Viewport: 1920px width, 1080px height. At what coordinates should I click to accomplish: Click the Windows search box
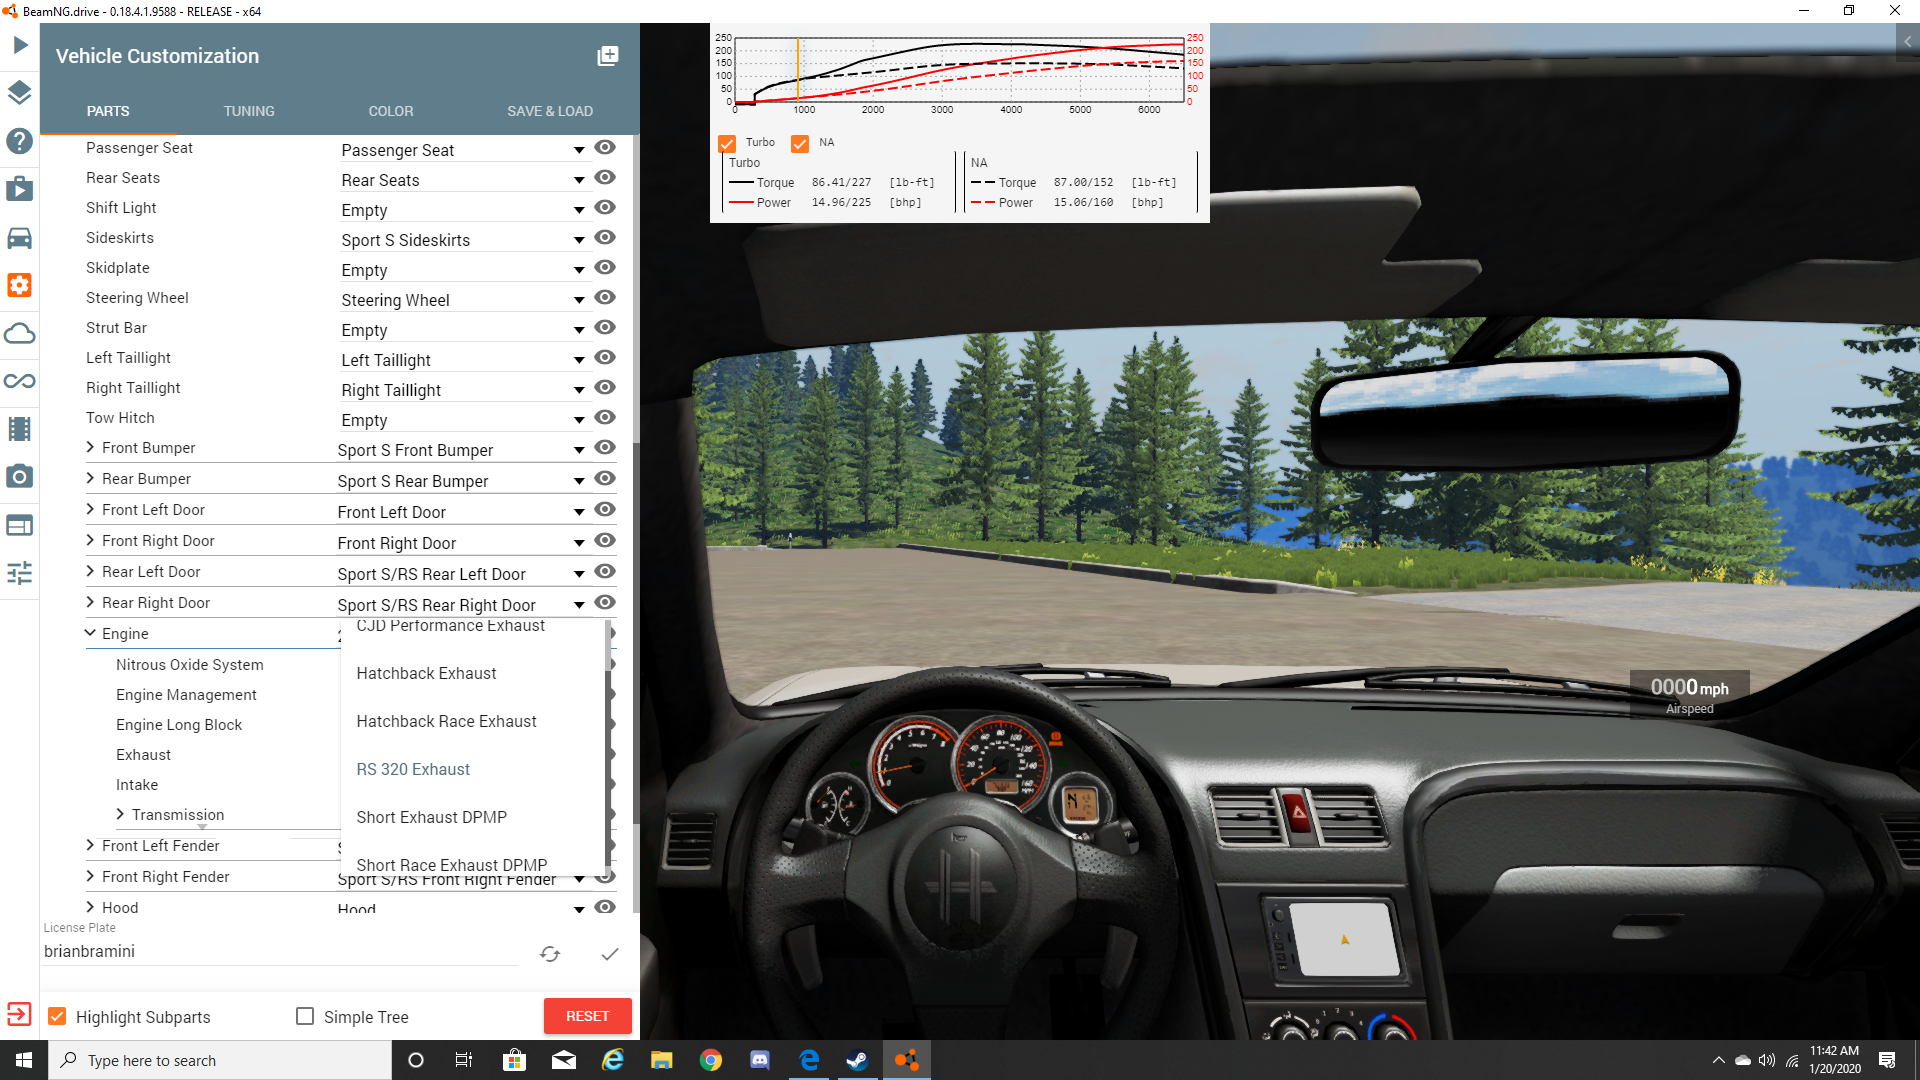point(220,1060)
